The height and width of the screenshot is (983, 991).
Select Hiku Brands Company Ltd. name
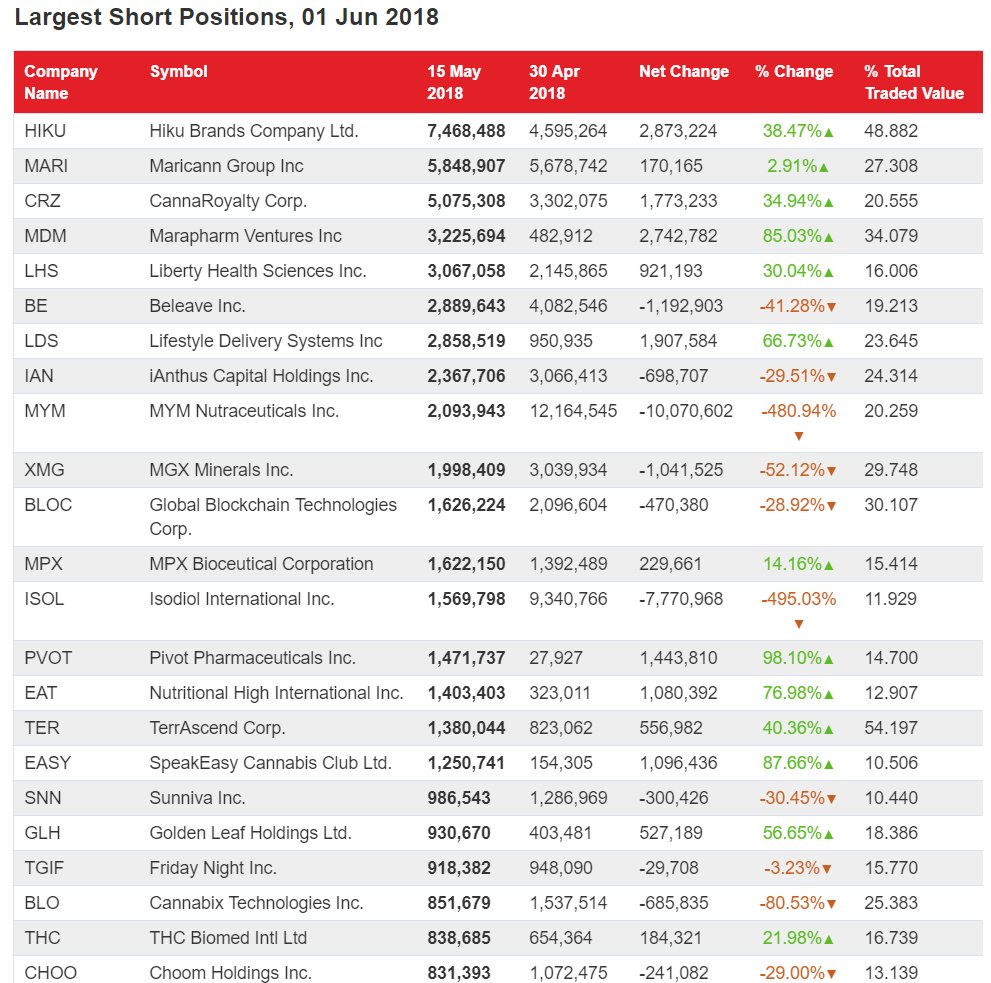coord(254,131)
